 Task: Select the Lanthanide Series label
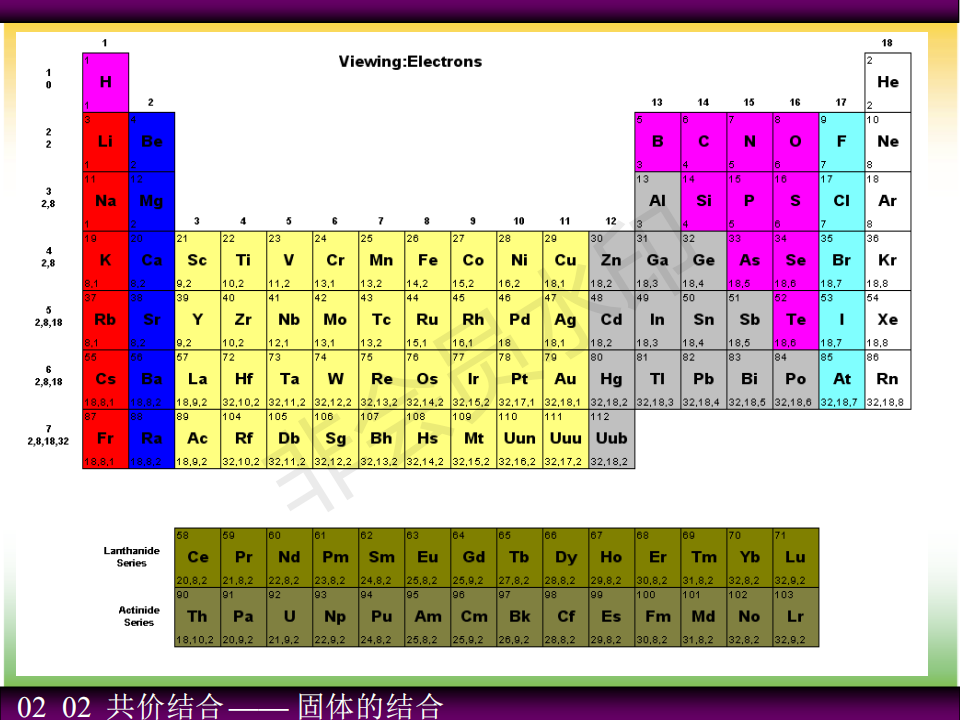131,557
